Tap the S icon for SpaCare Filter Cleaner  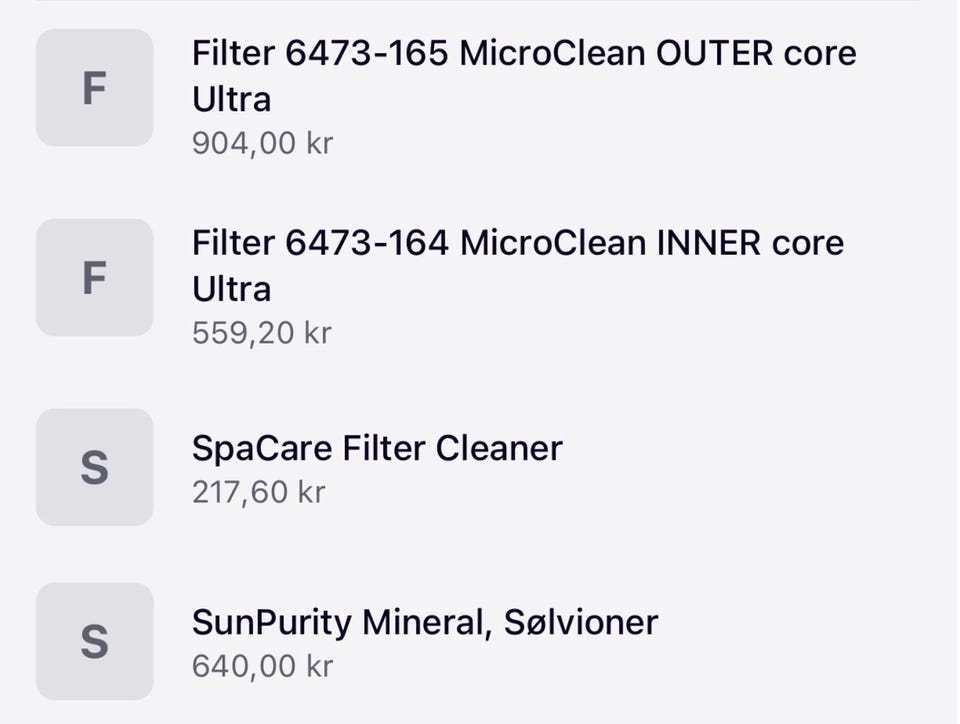[x=95, y=467]
